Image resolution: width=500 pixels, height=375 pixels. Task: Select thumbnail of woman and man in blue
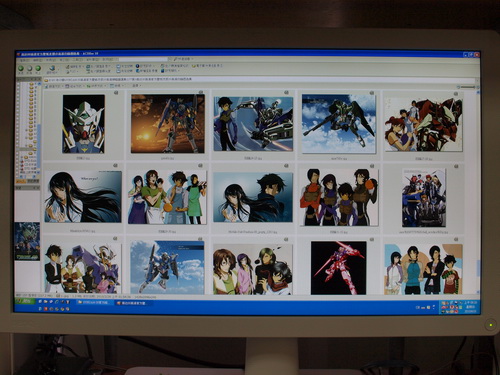pos(253,197)
